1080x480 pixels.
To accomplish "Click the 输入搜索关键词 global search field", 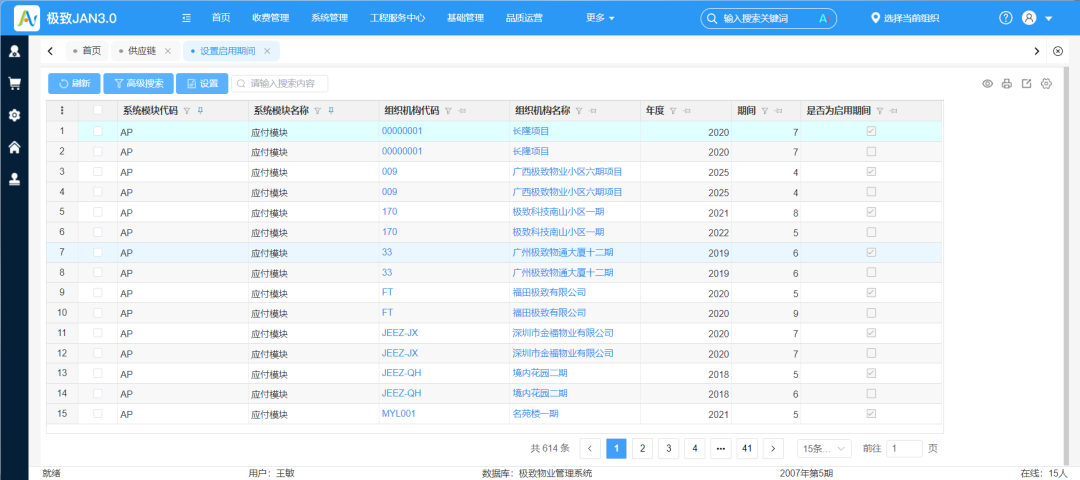I will [769, 19].
